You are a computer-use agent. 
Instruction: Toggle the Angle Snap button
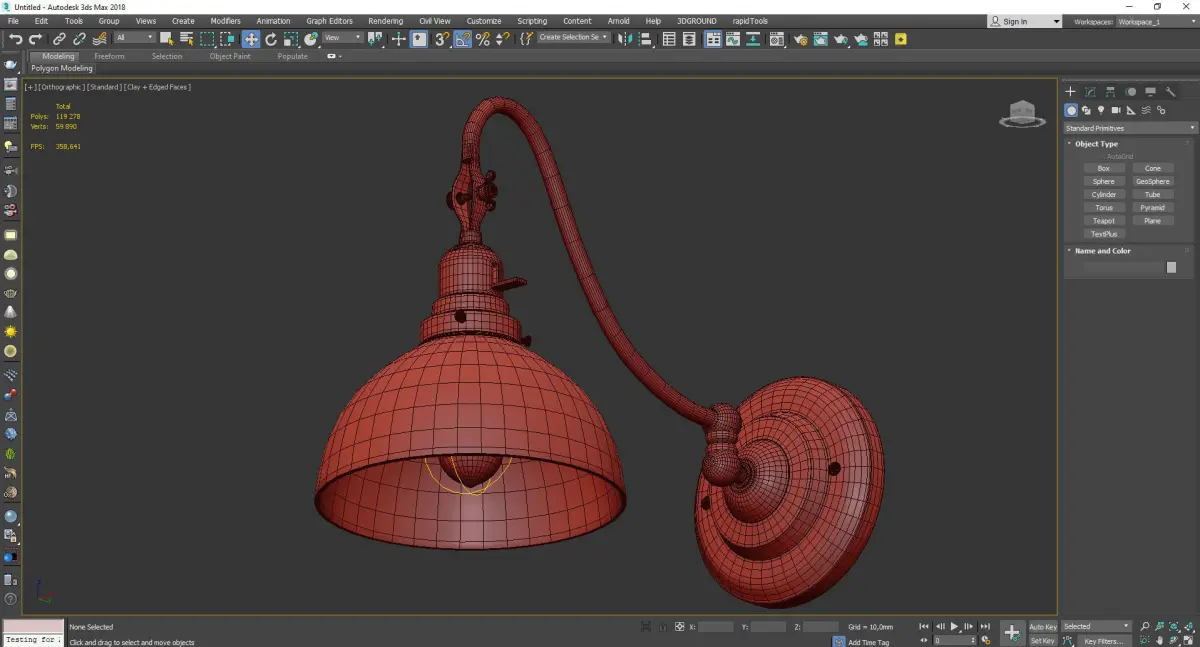point(463,39)
